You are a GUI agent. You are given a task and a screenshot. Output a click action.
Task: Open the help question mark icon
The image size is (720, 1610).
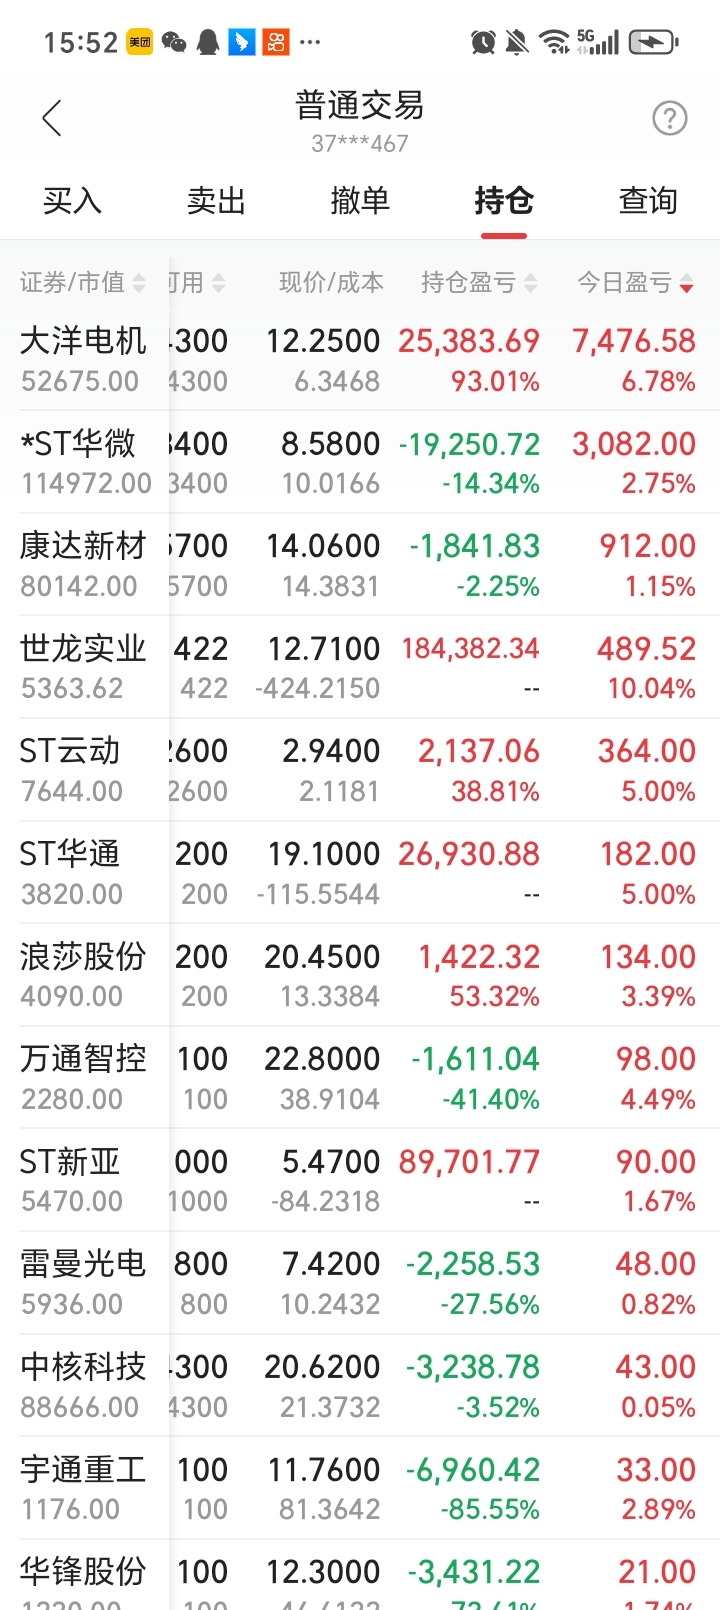click(670, 118)
